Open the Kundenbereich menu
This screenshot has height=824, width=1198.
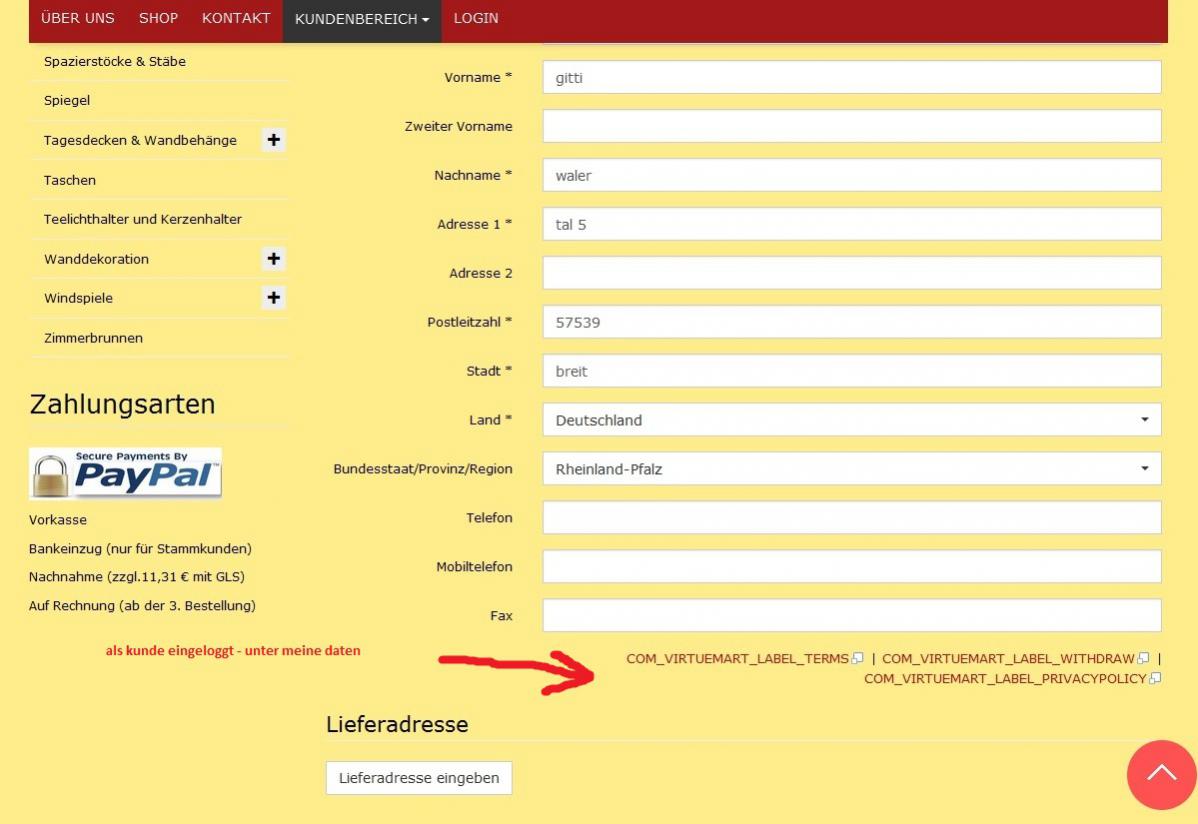tap(361, 19)
